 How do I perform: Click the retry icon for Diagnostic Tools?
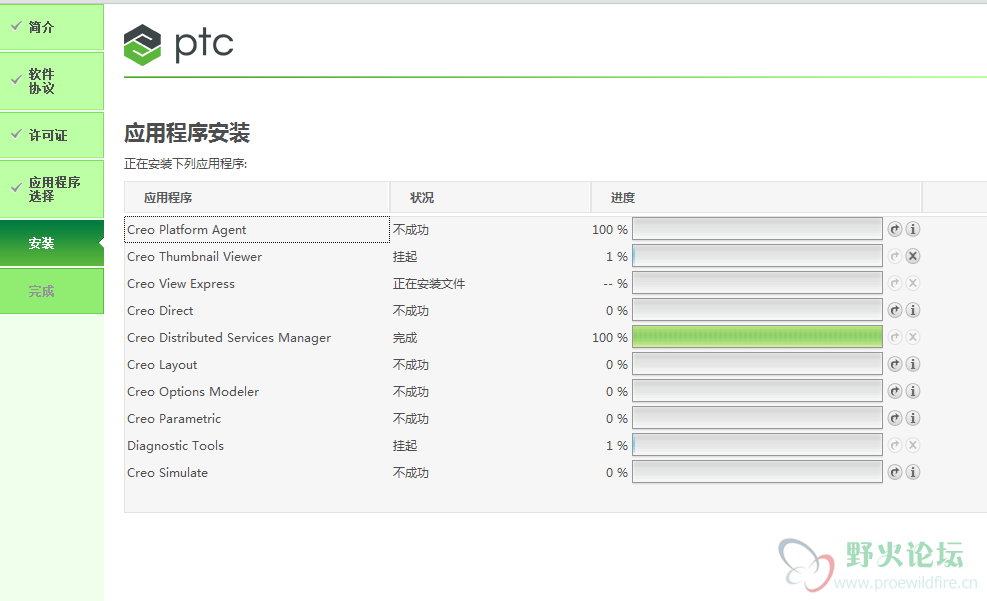pyautogui.click(x=894, y=446)
